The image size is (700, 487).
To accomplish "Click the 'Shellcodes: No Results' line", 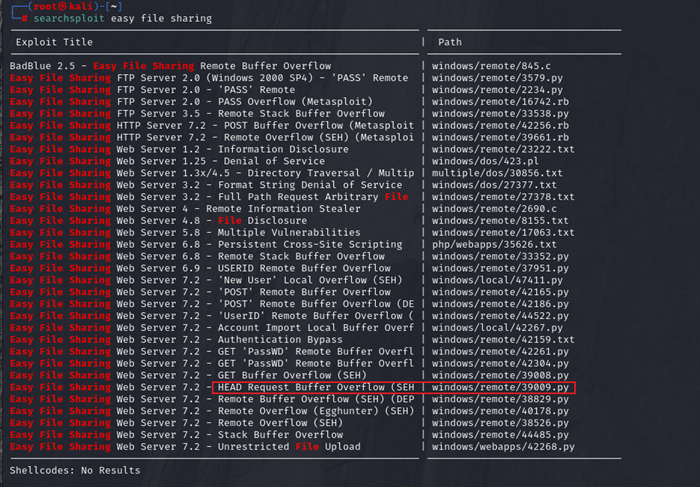I will point(75,470).
